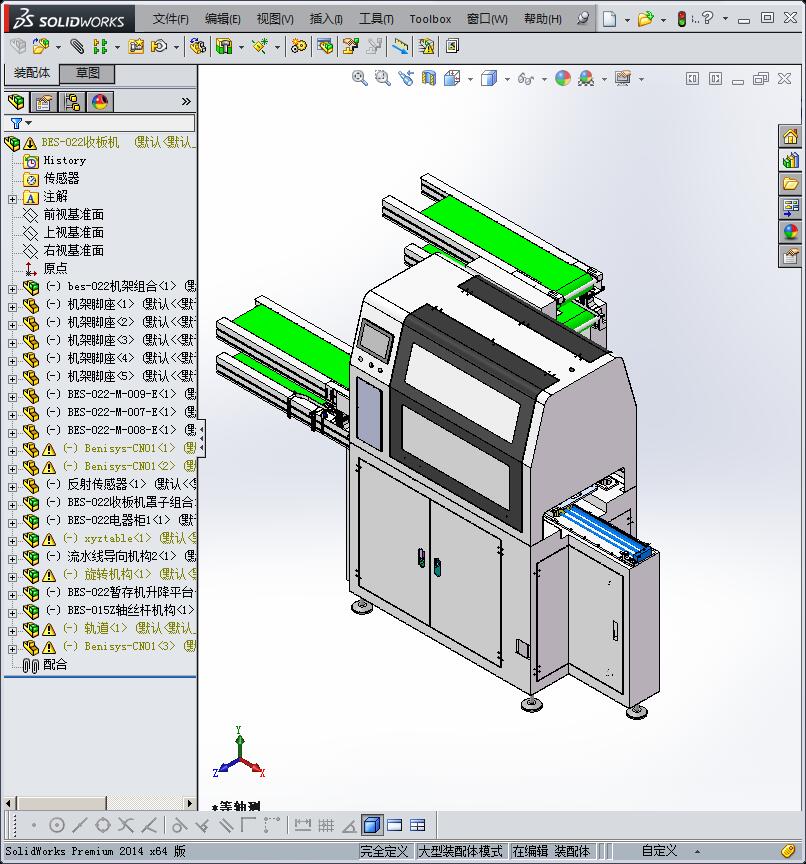806x864 pixels.
Task: Click the Move Component icon
Action: coord(159,46)
